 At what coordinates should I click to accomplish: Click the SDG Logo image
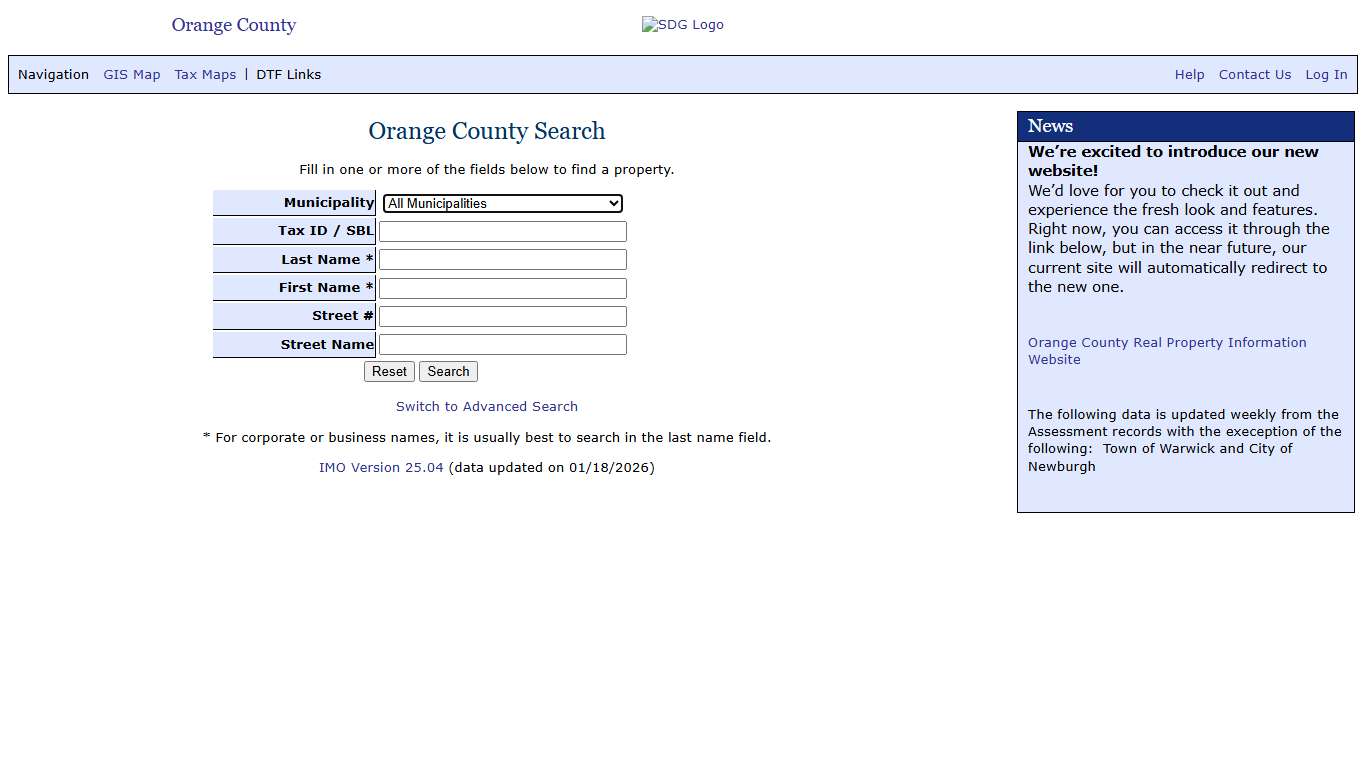pos(683,24)
